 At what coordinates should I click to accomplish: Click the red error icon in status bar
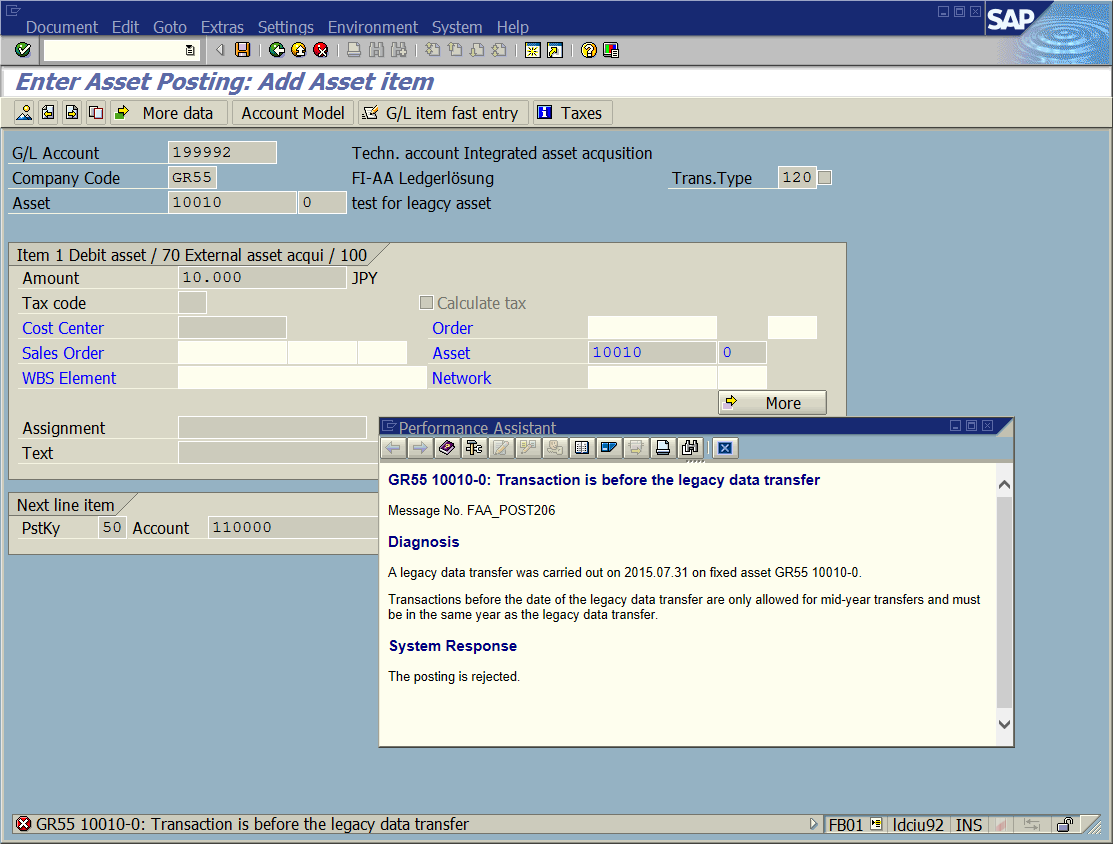click(23, 824)
